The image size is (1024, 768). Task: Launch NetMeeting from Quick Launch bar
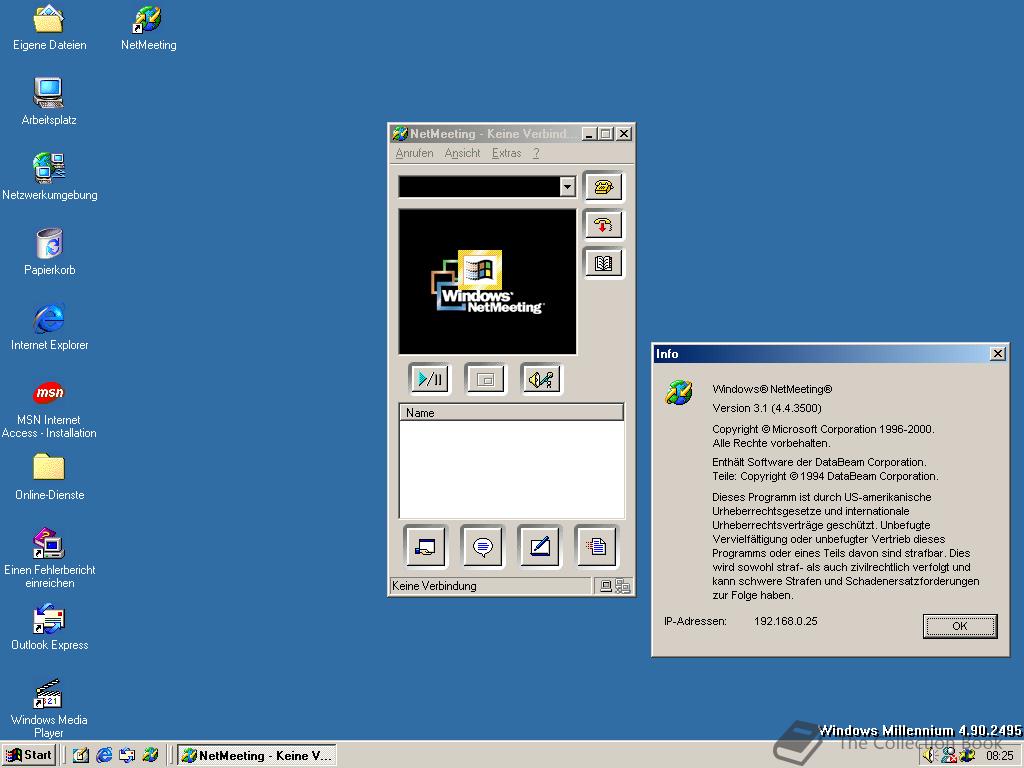click(150, 756)
